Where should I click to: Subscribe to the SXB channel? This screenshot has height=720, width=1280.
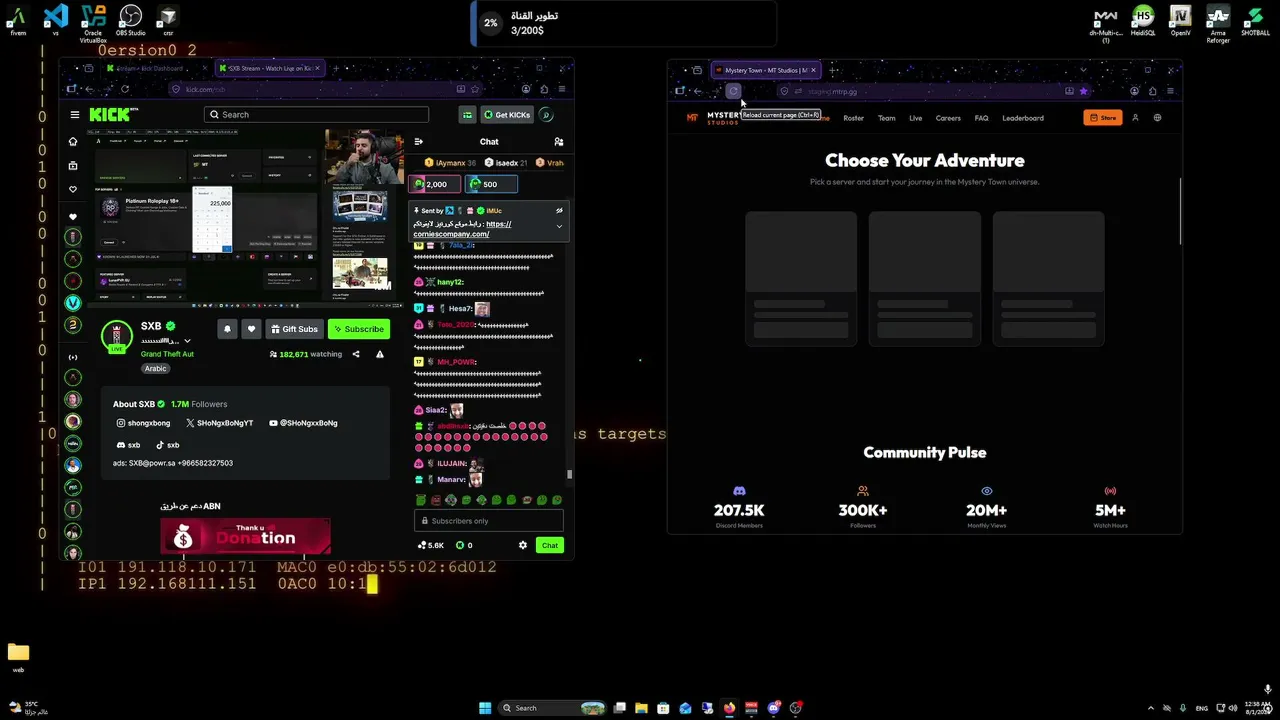click(359, 329)
